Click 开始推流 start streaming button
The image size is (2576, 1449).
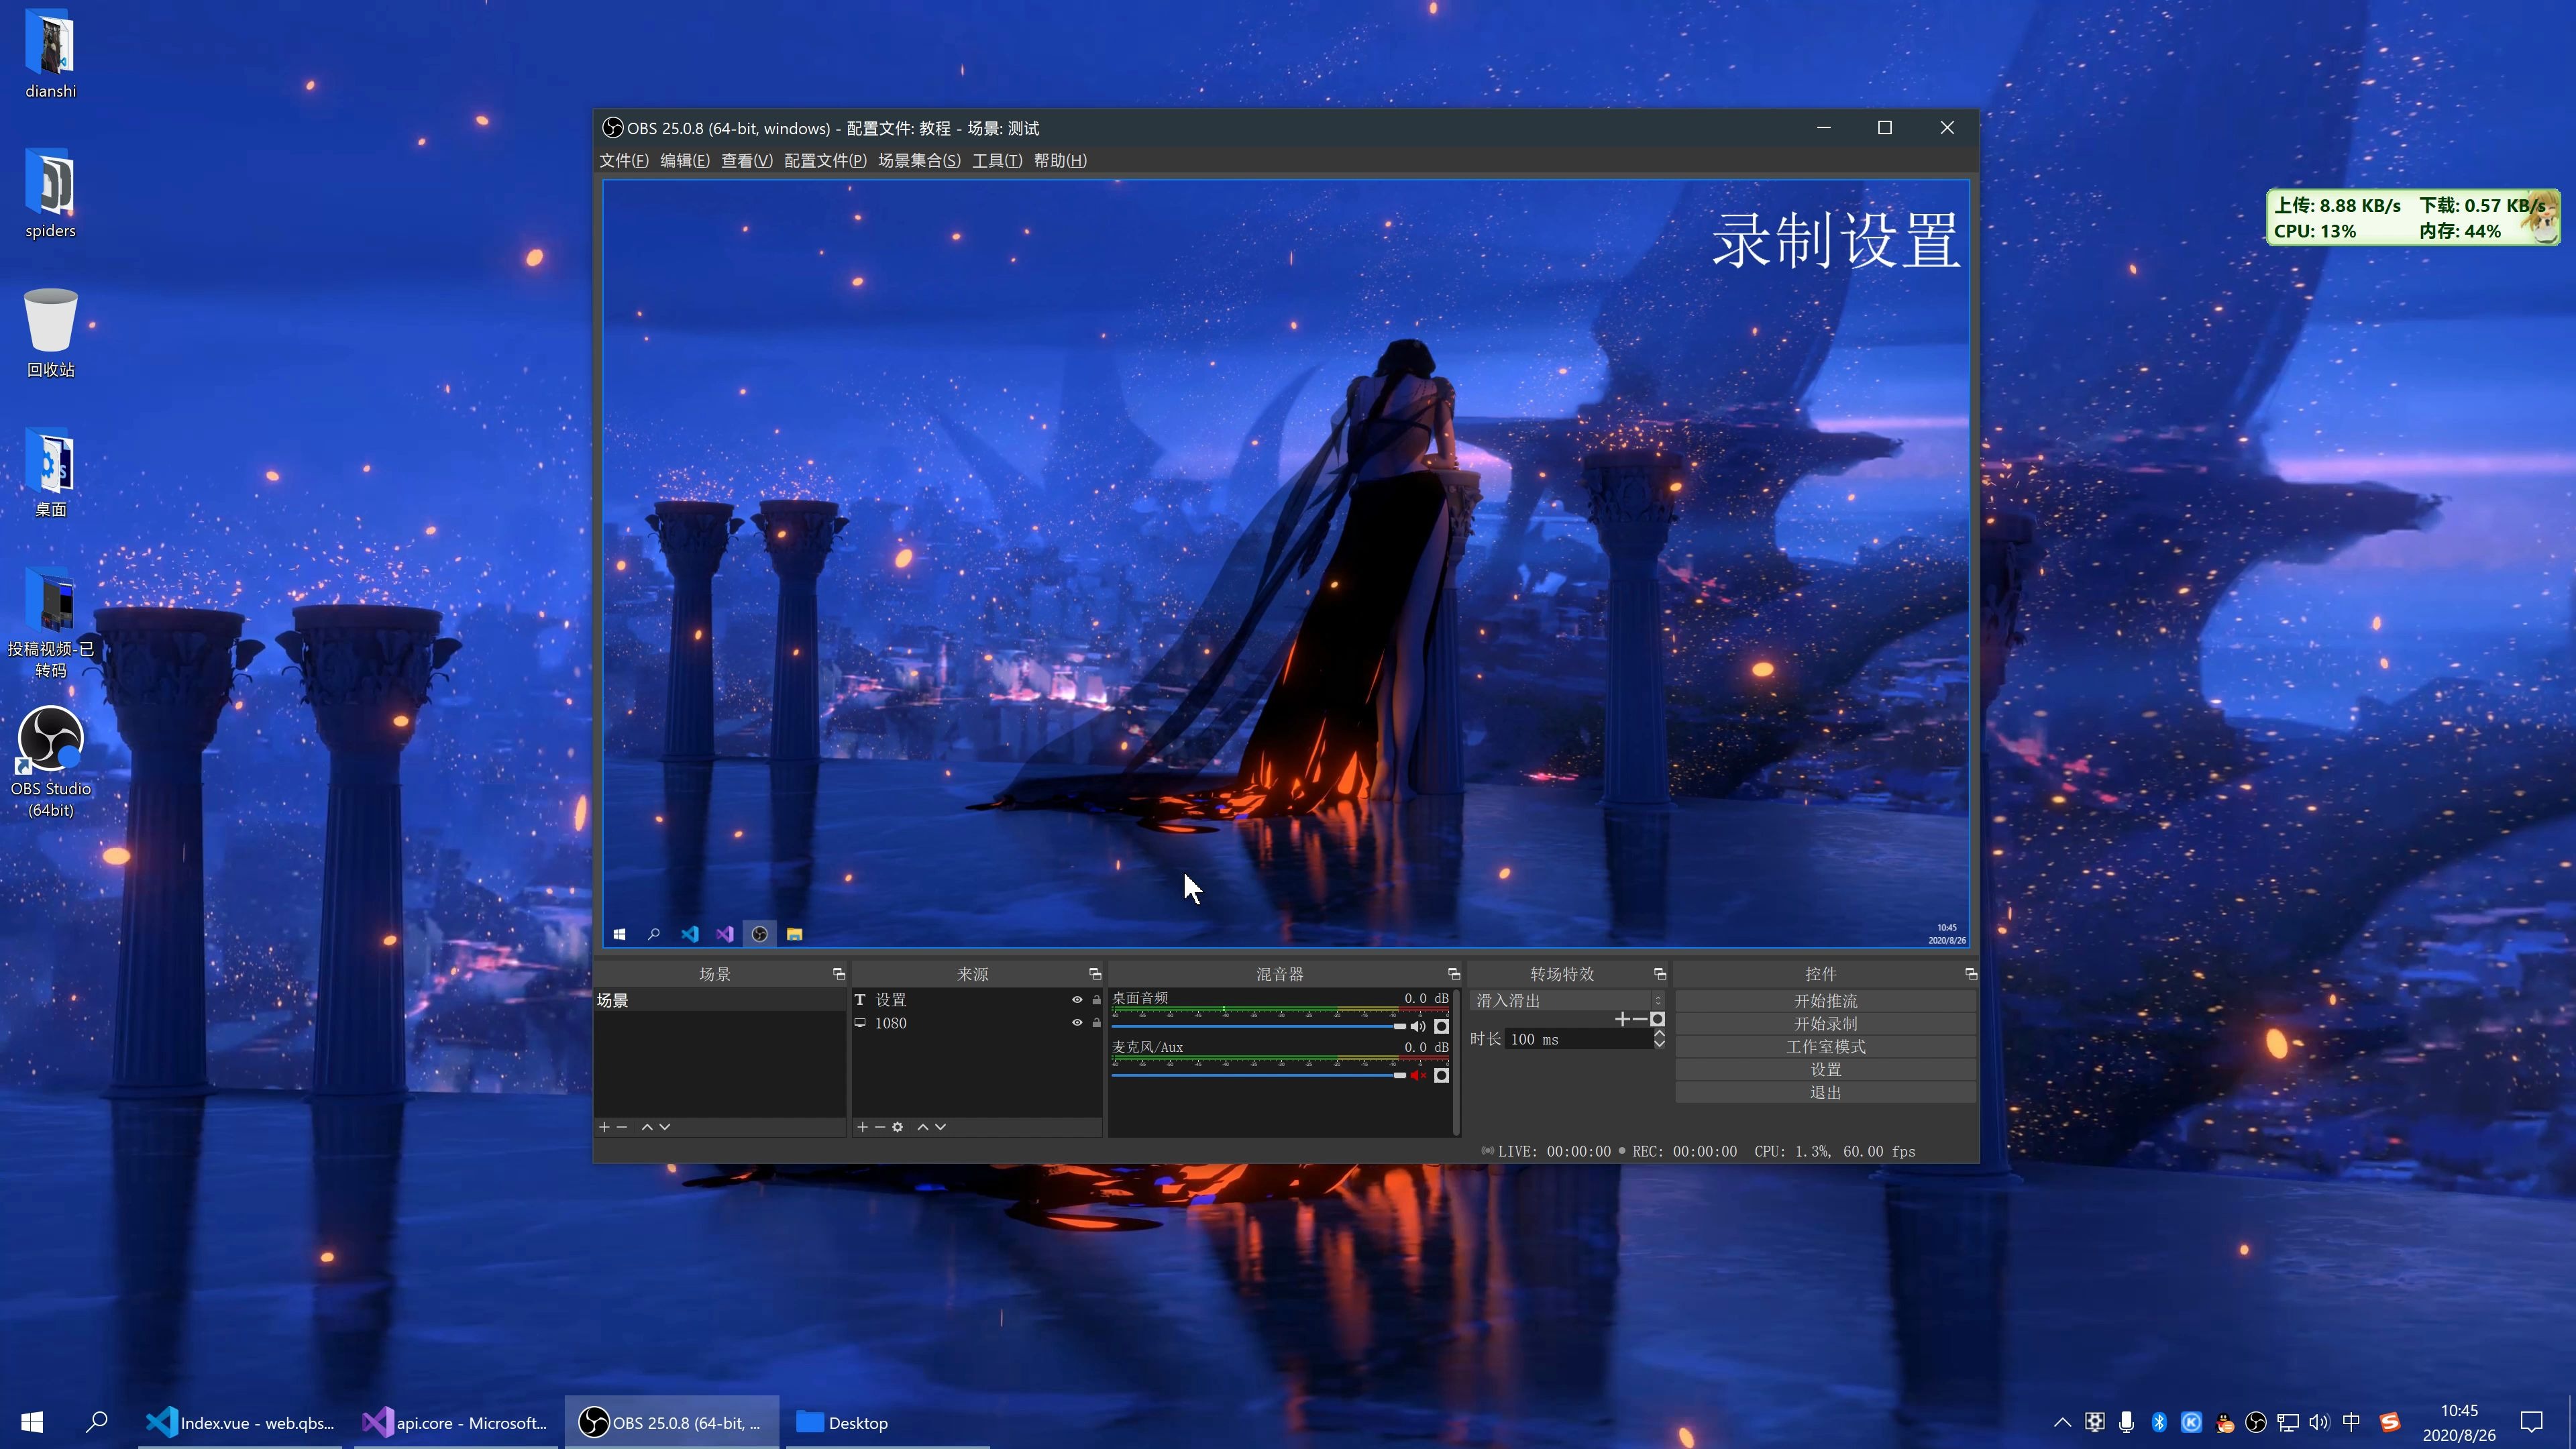point(1825,1001)
